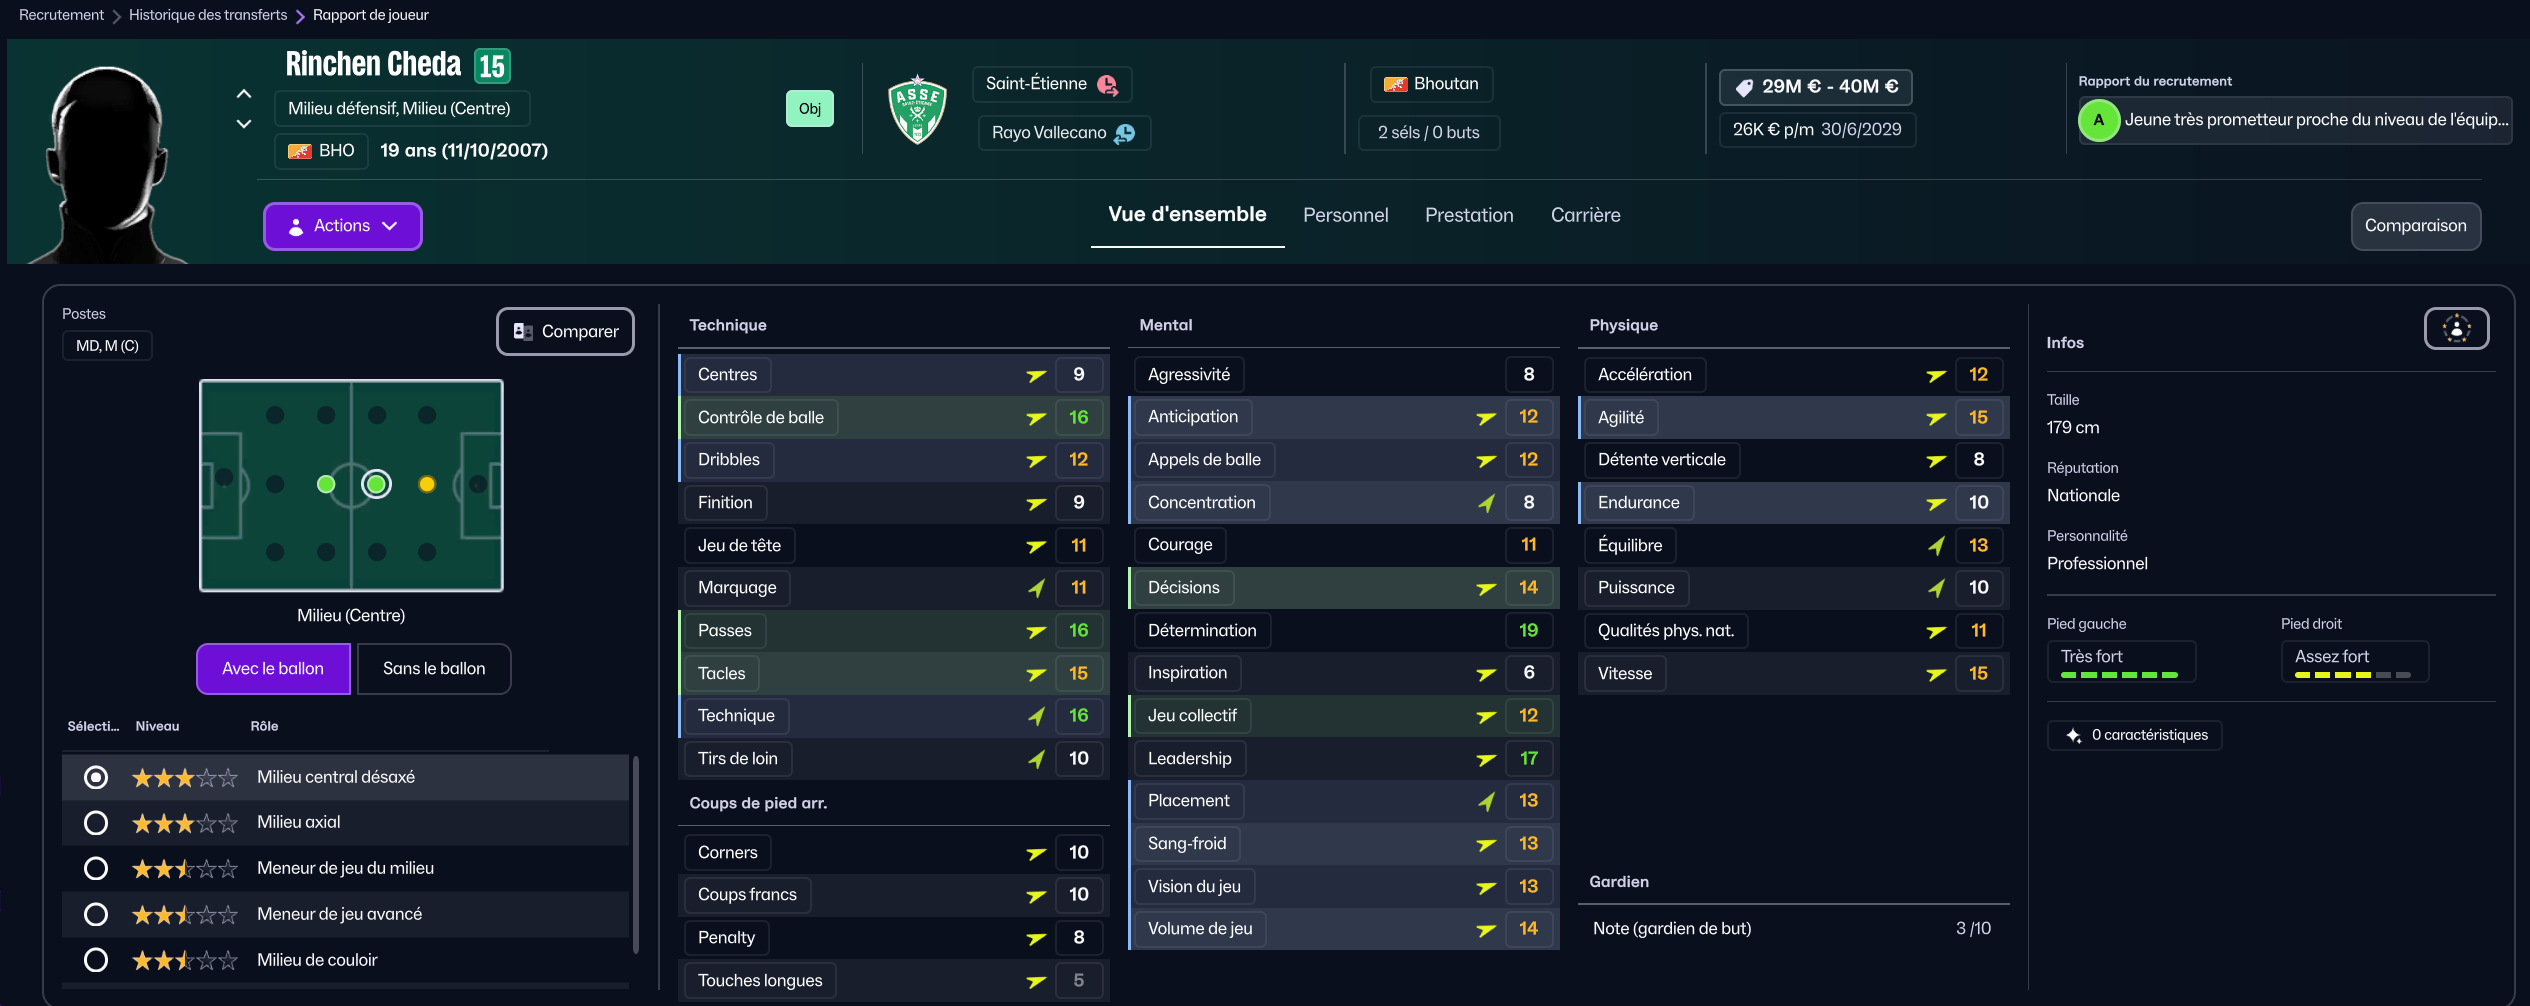
Task: Open the Carrière tab
Action: click(1585, 215)
